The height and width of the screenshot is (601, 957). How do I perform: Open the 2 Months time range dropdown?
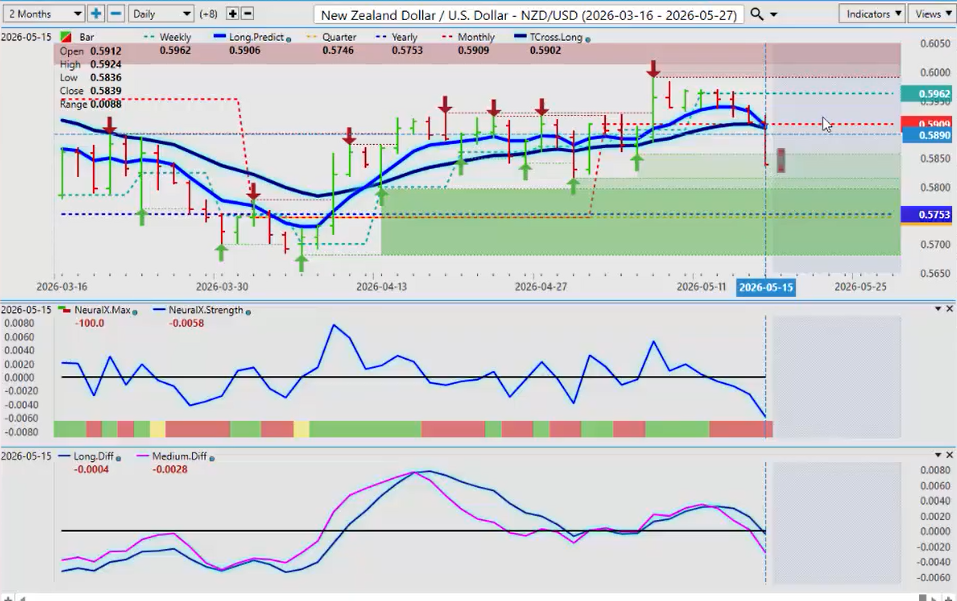43,13
